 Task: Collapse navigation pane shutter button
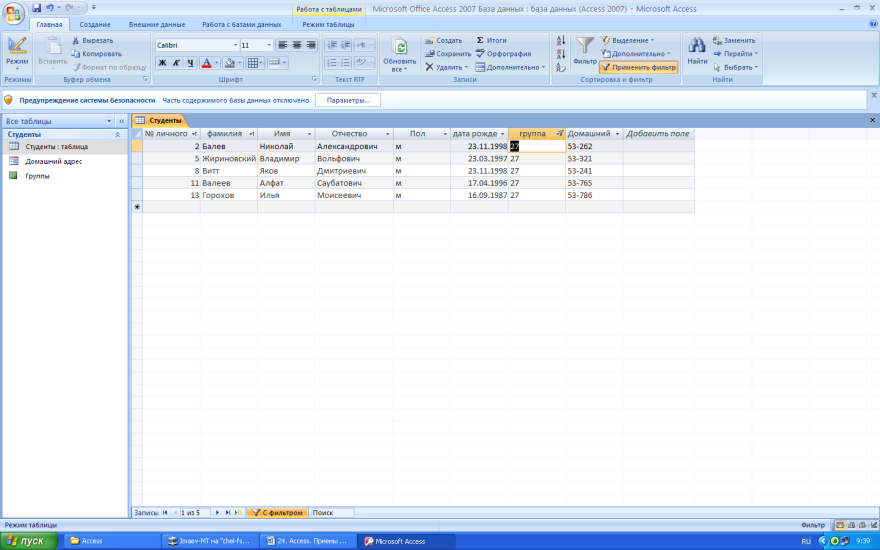click(122, 121)
